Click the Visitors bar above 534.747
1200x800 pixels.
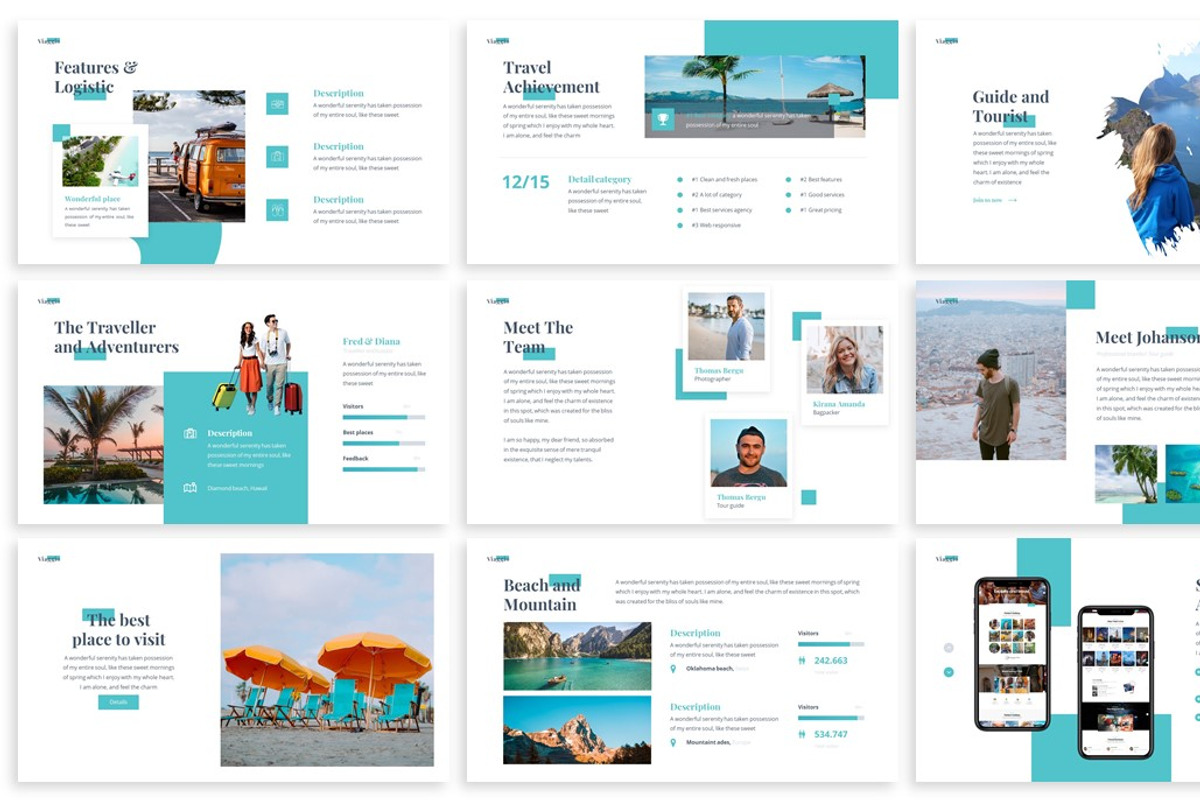coord(831,718)
